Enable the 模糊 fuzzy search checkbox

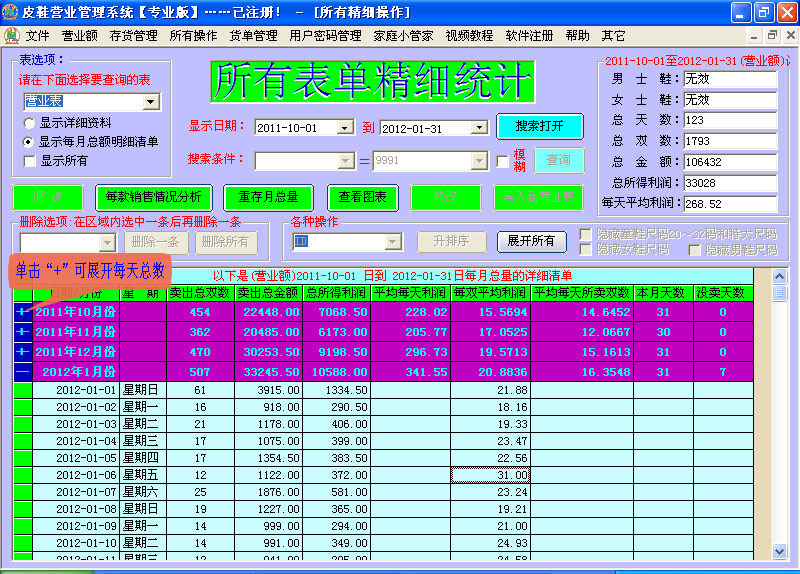point(503,161)
